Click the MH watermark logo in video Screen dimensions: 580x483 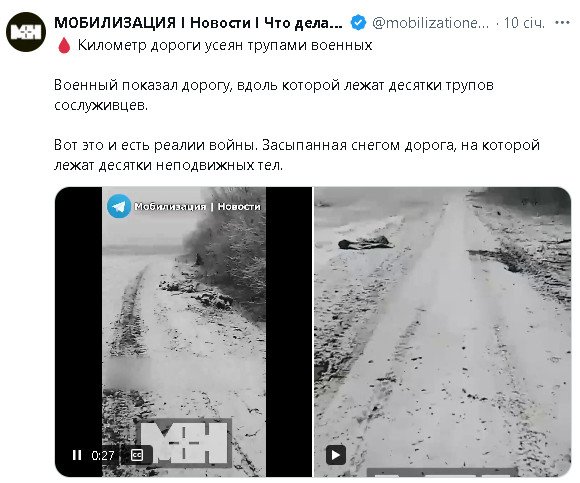(184, 441)
